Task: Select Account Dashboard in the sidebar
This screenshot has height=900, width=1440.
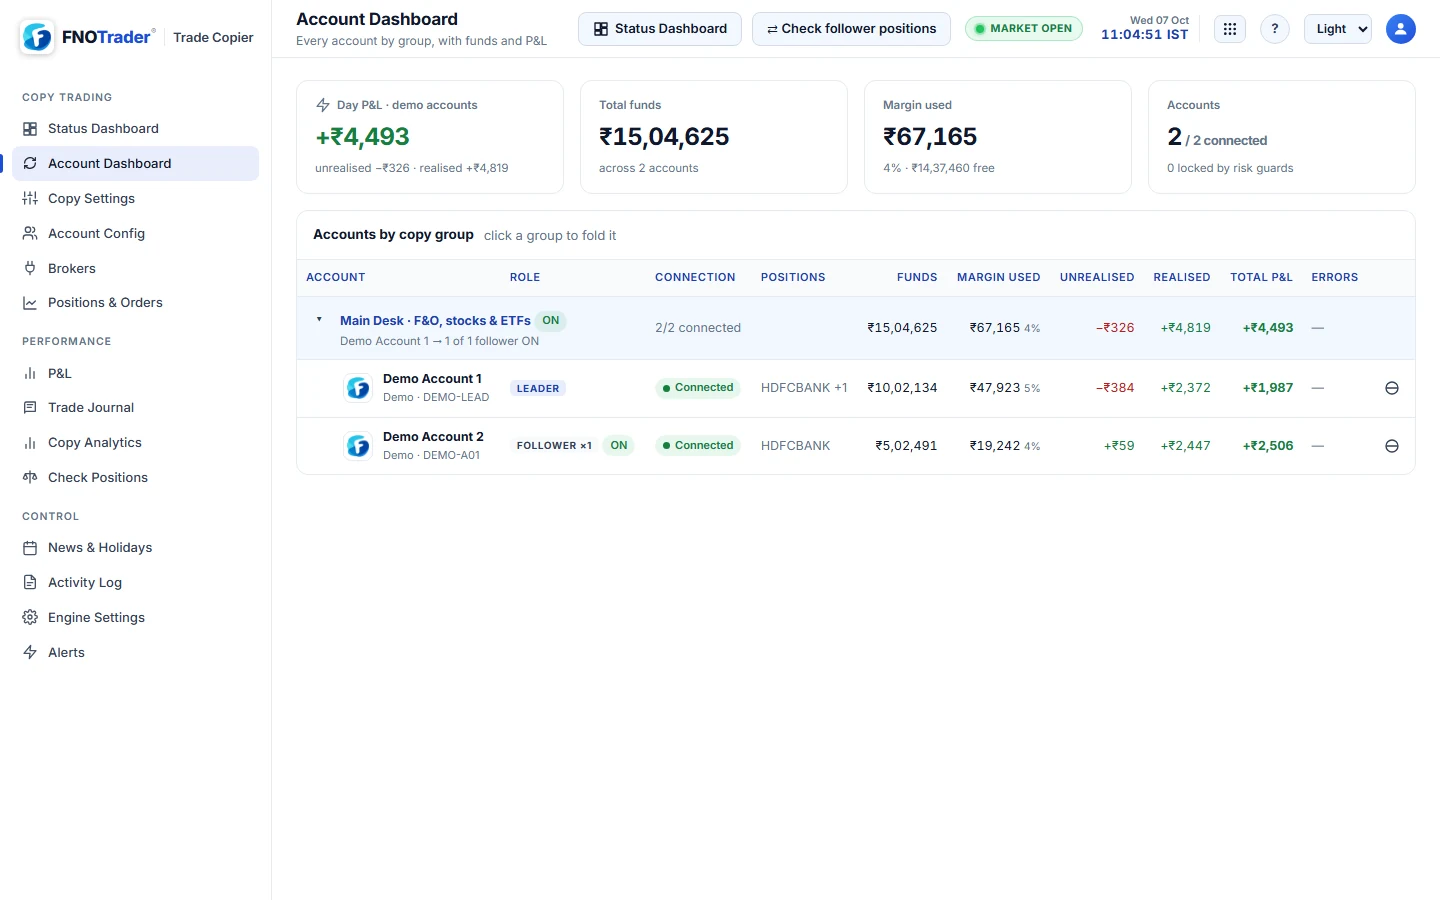Action: (136, 164)
